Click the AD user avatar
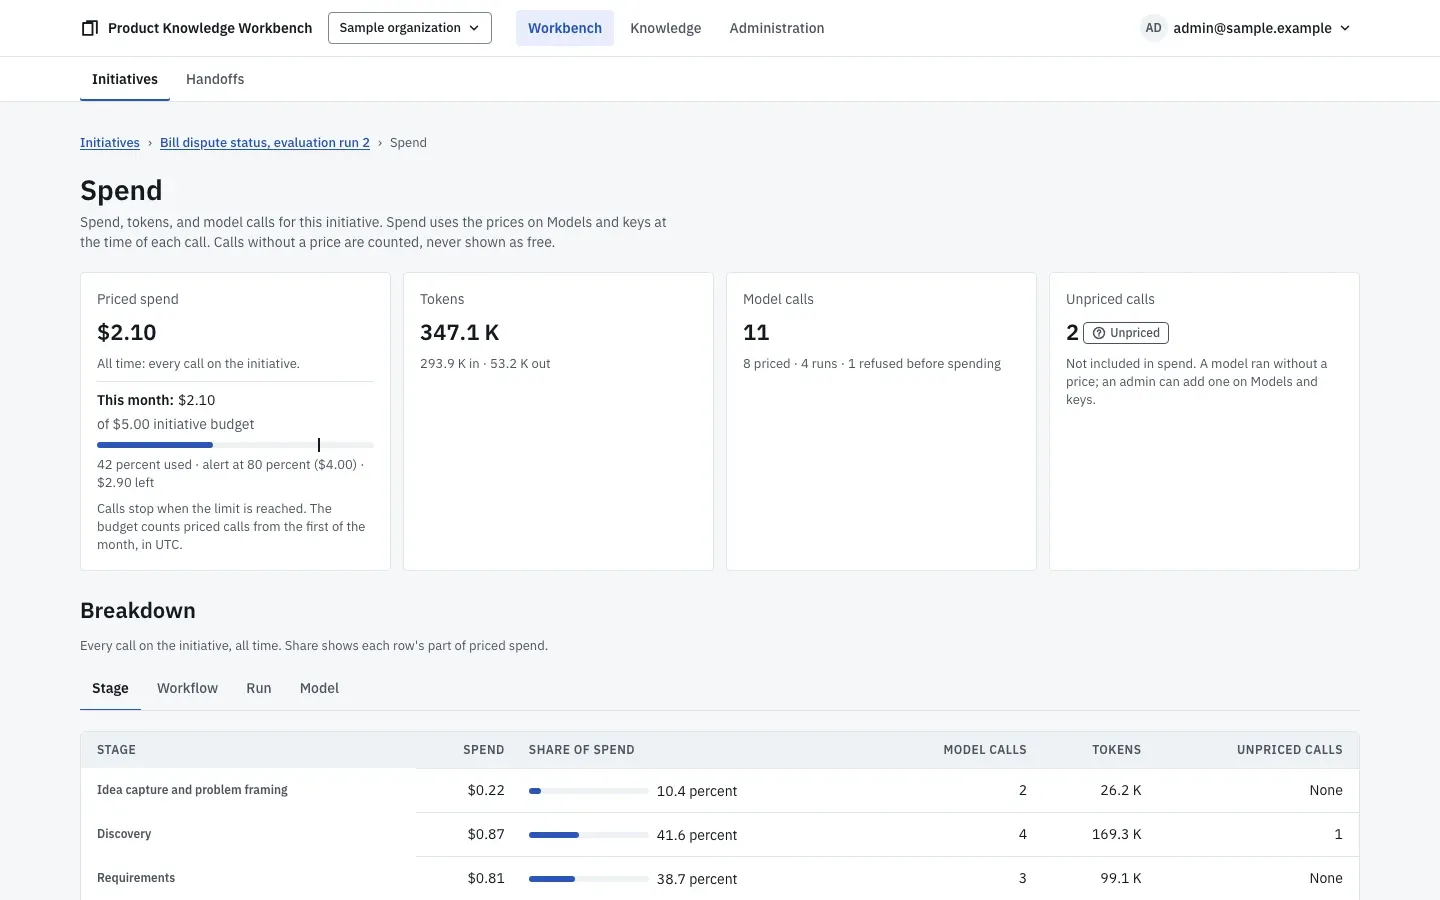This screenshot has width=1440, height=900. coord(1153,28)
